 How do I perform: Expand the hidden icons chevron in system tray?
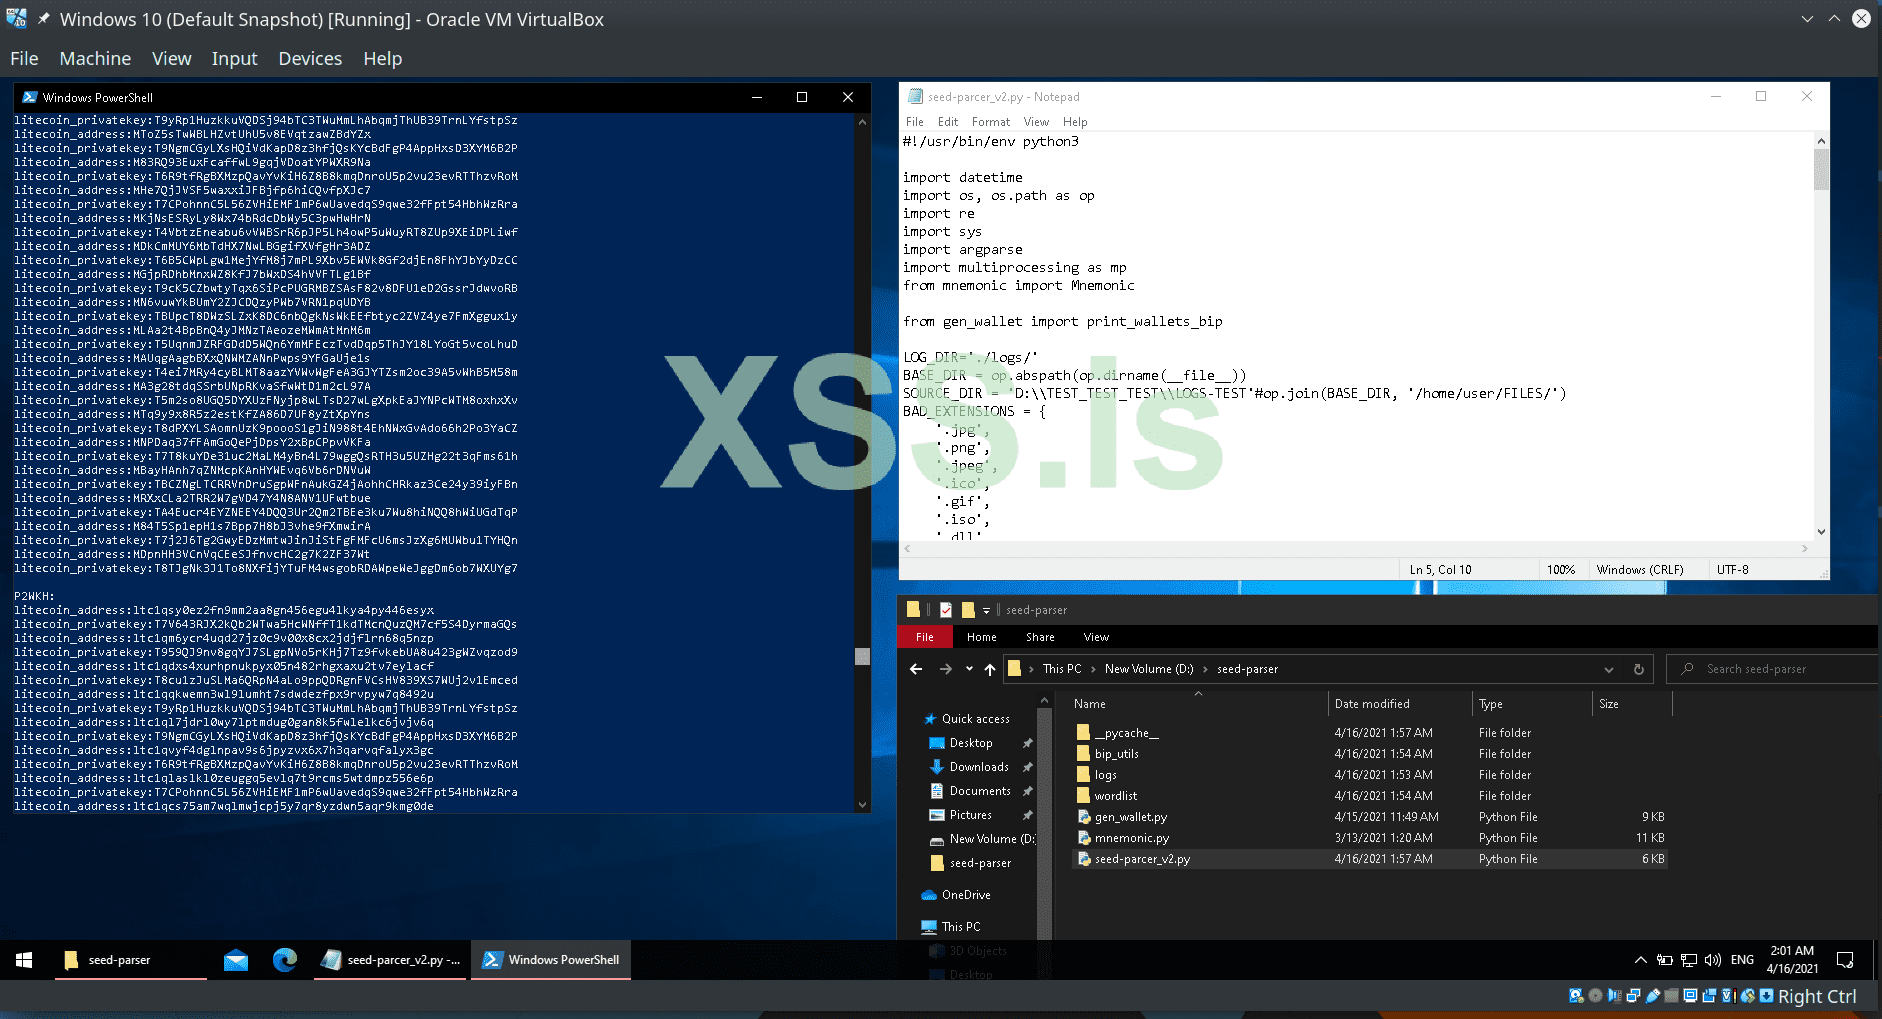point(1638,959)
